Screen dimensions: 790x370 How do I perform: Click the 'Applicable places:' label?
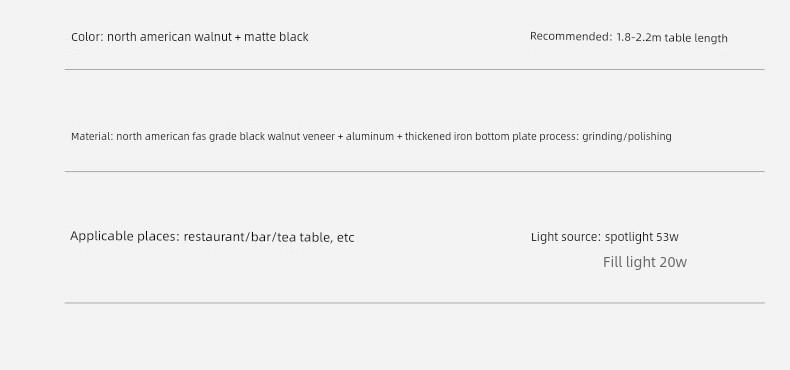(x=125, y=236)
